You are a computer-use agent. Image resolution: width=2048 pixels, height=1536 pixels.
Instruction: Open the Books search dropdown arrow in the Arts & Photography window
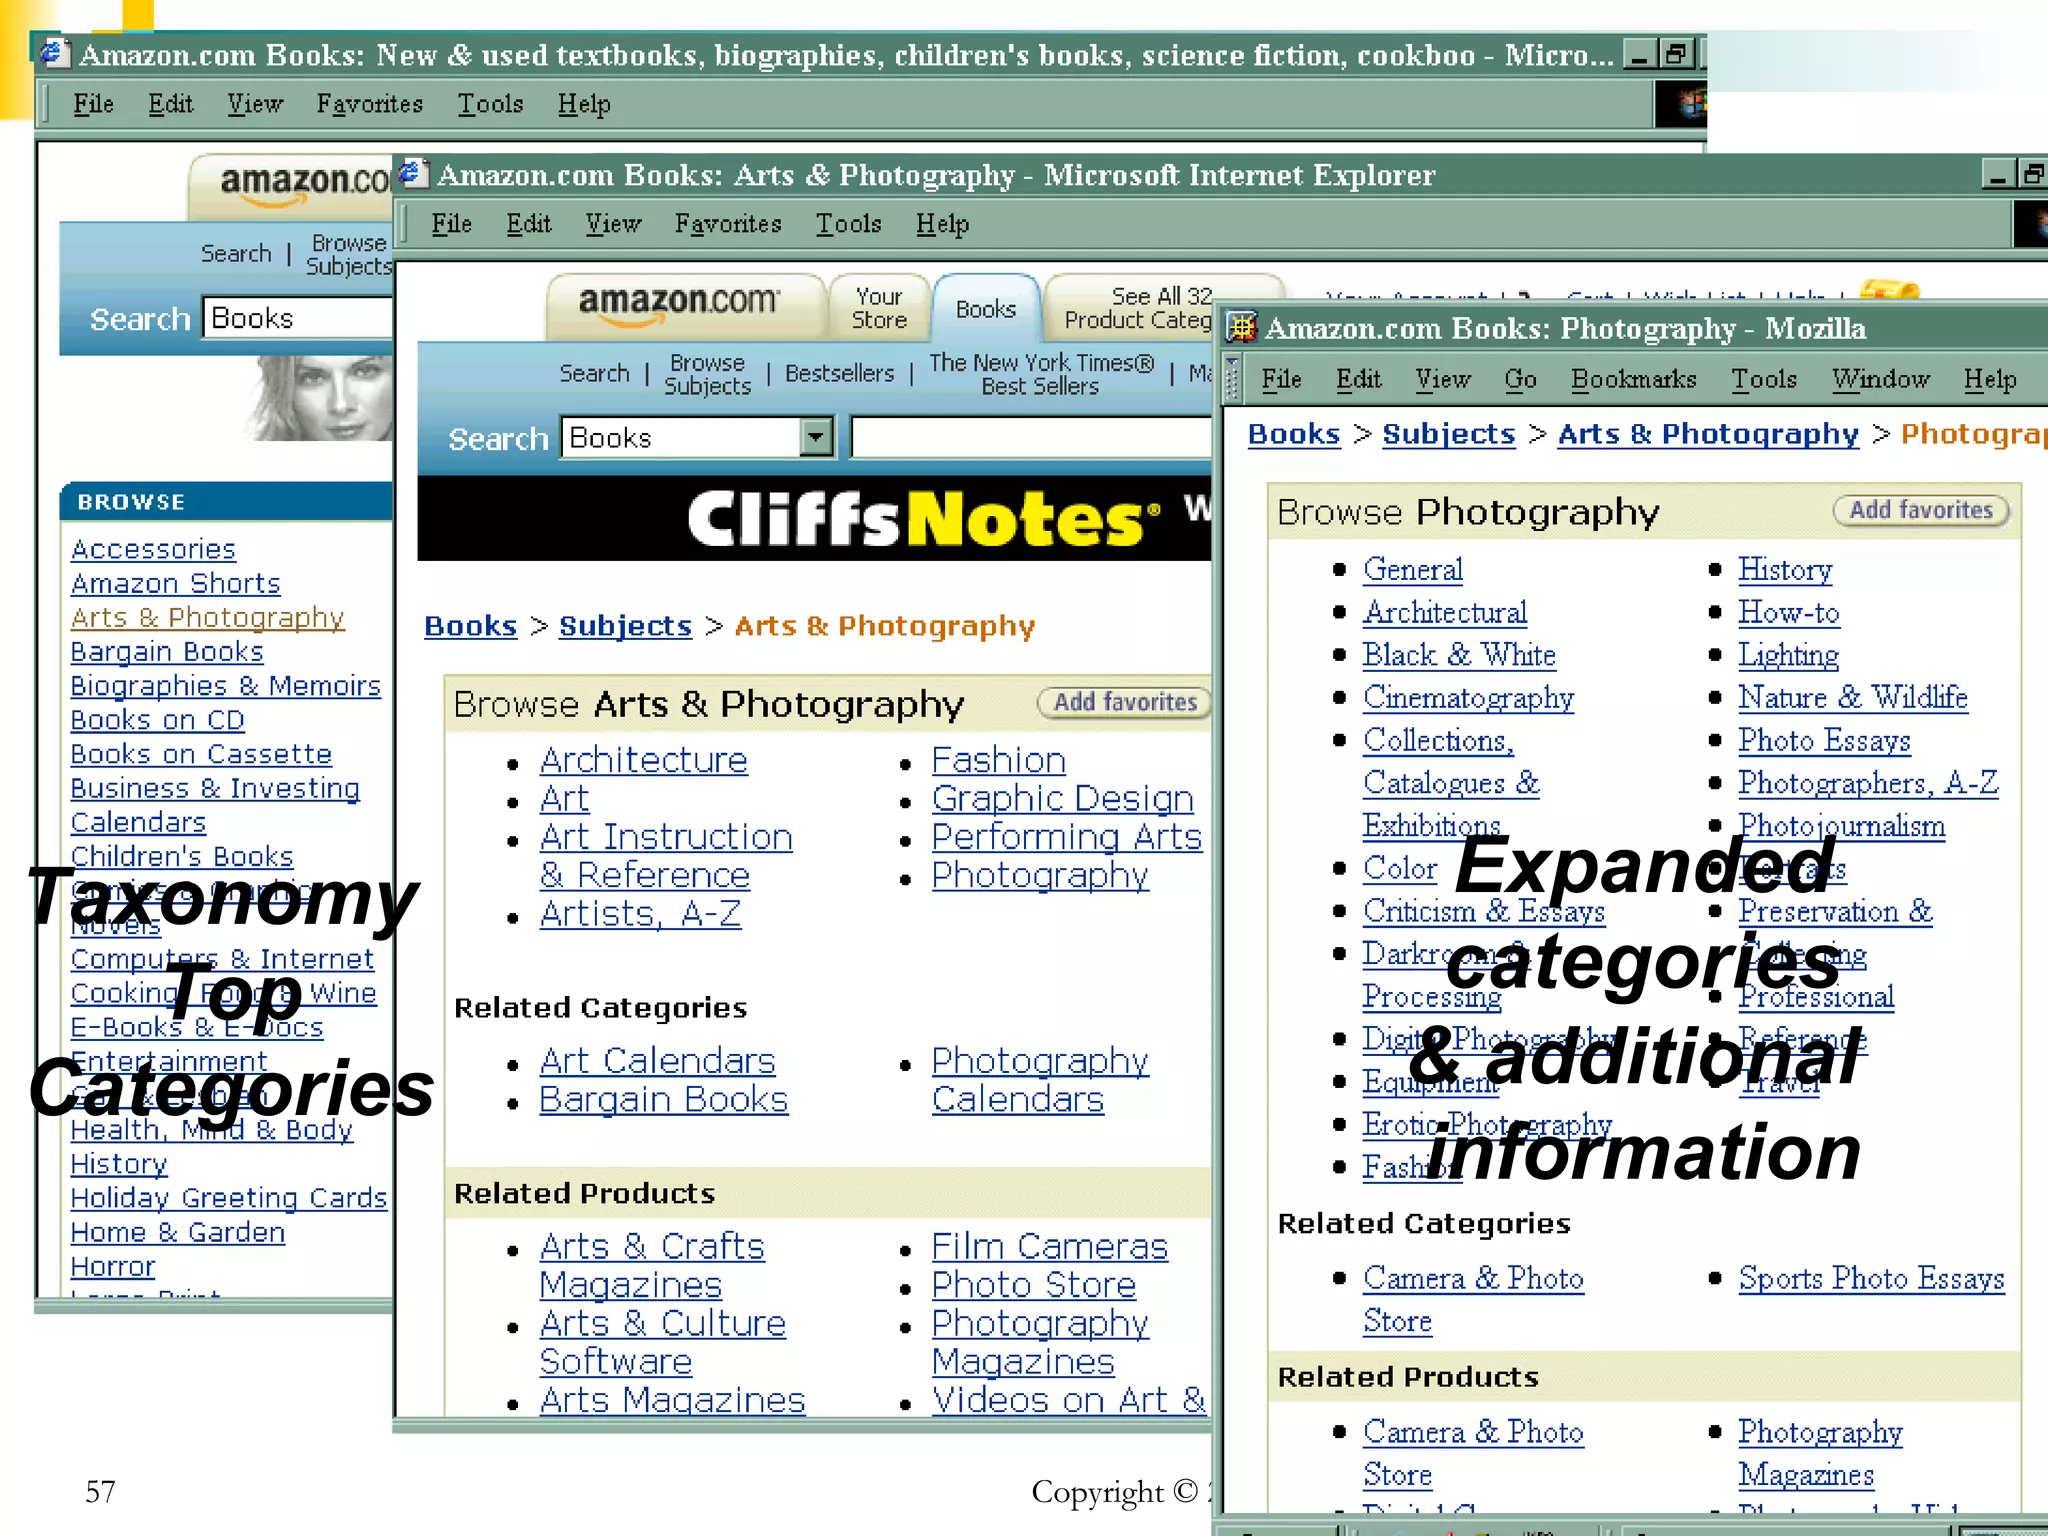[x=817, y=437]
